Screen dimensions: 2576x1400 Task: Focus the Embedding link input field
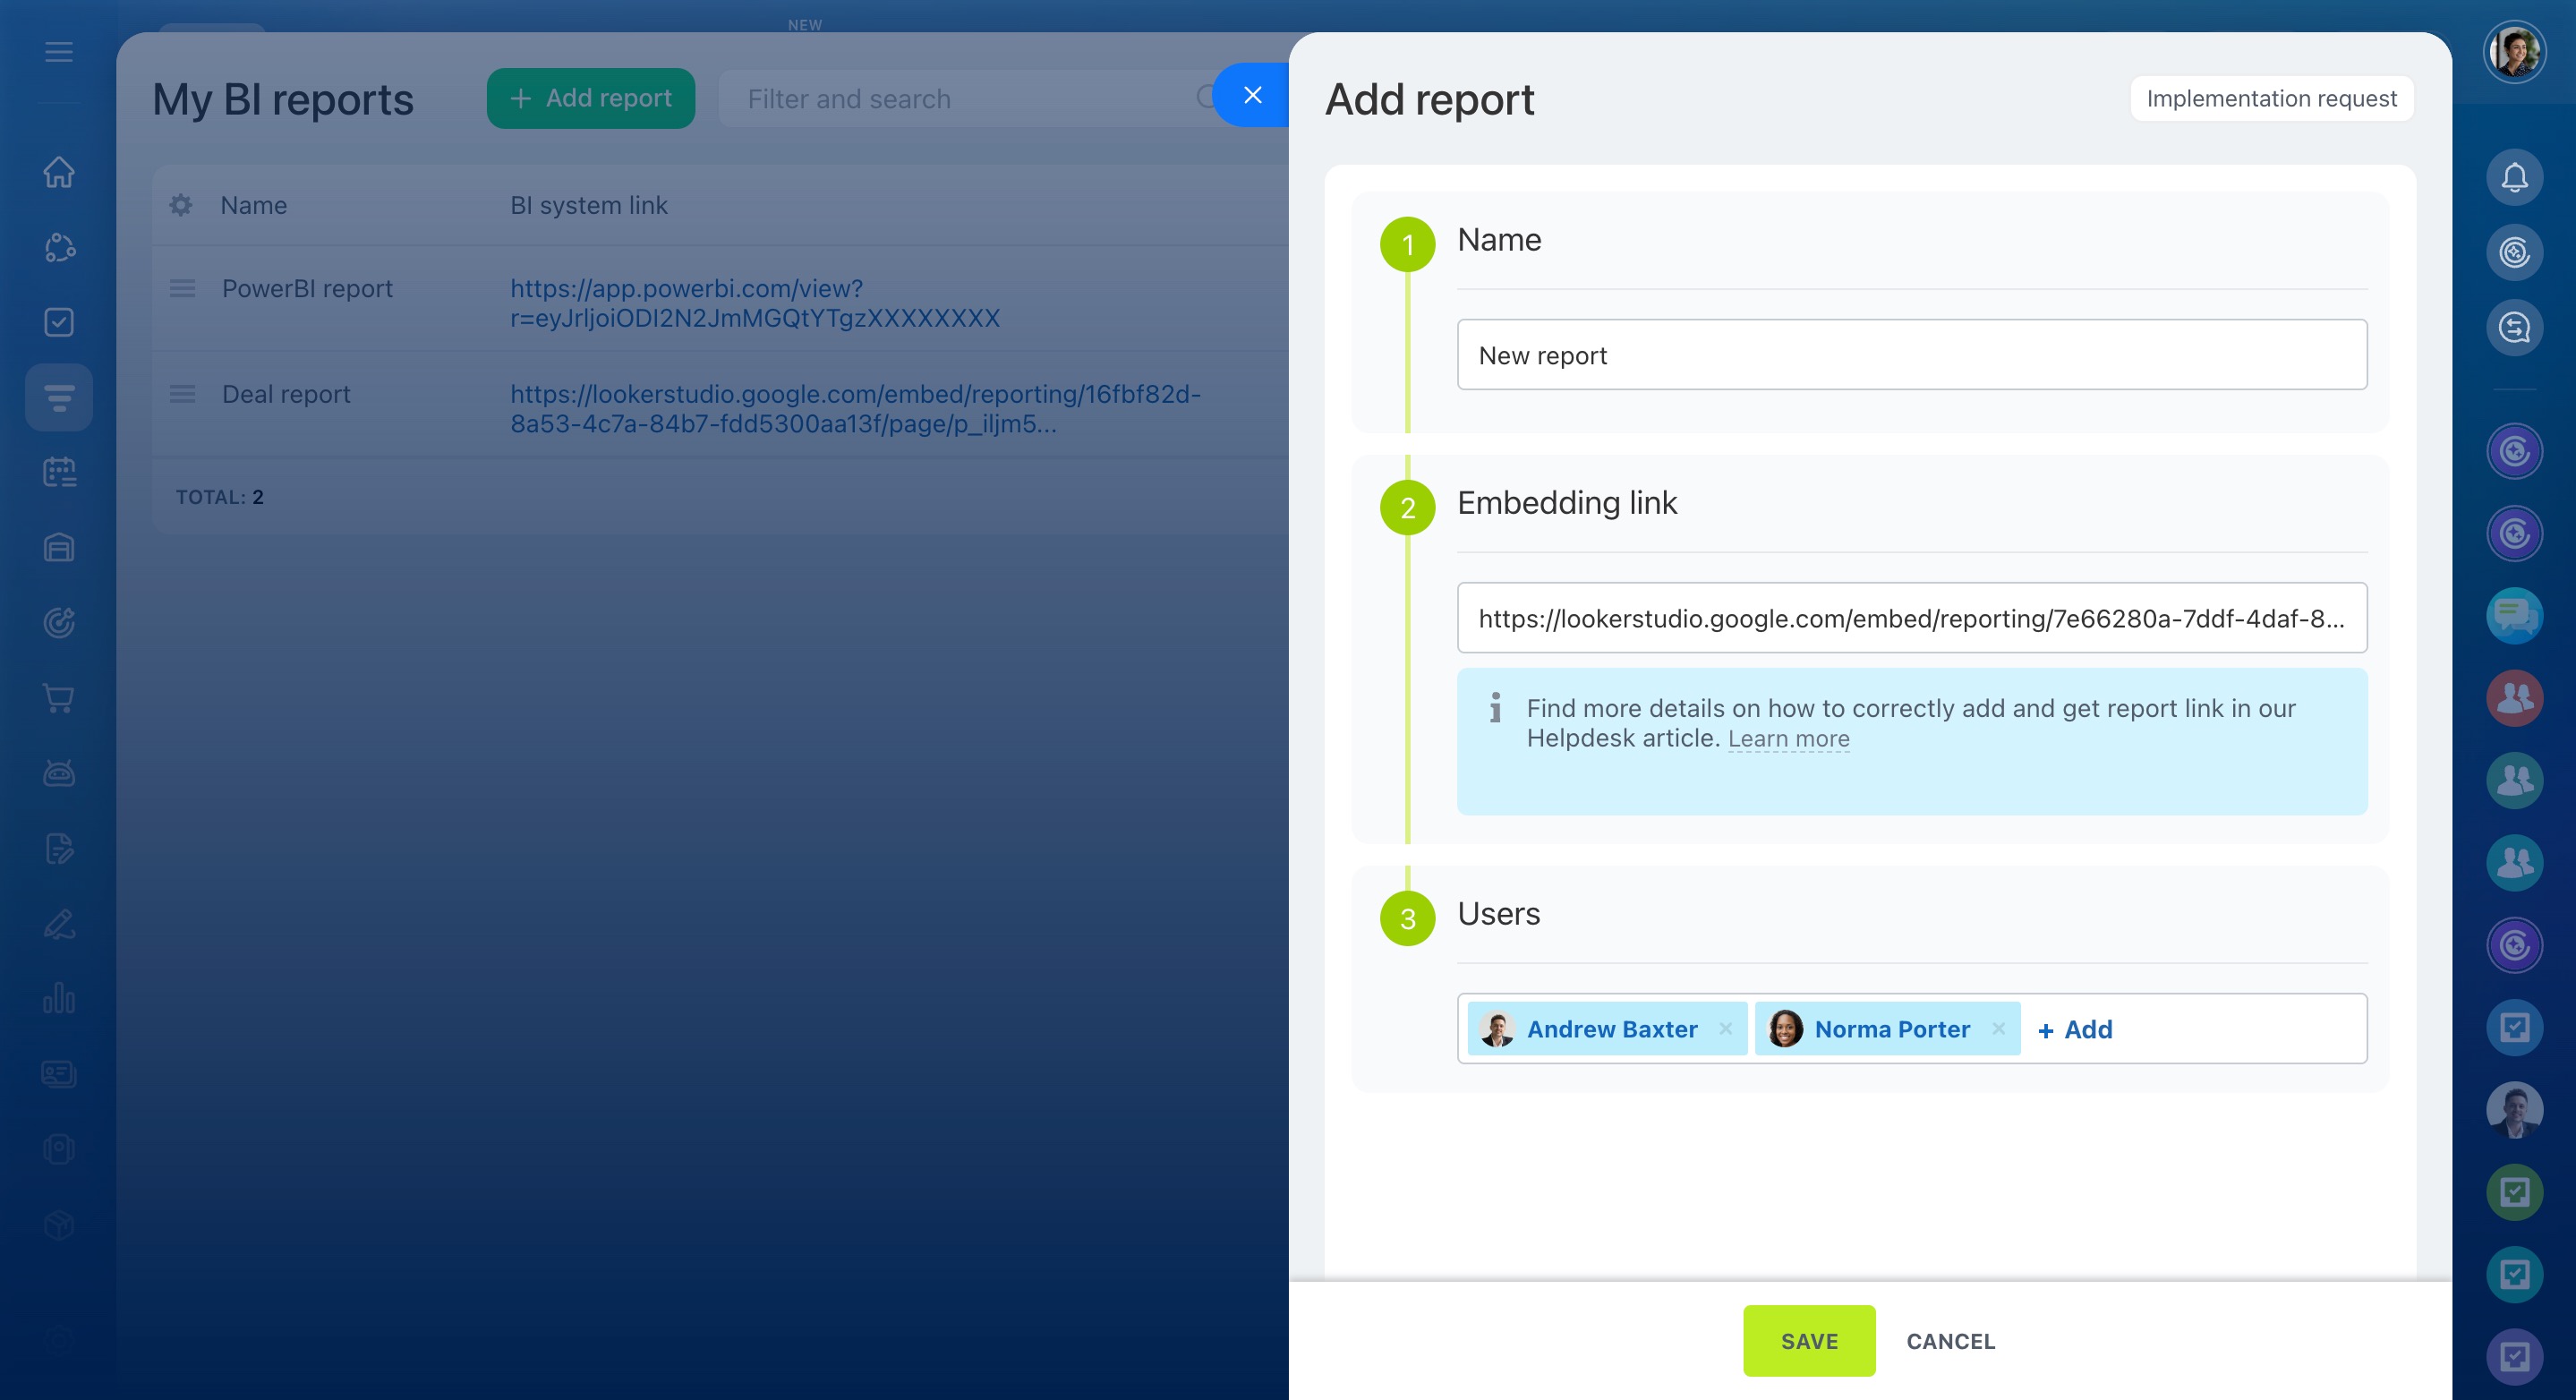(1912, 618)
